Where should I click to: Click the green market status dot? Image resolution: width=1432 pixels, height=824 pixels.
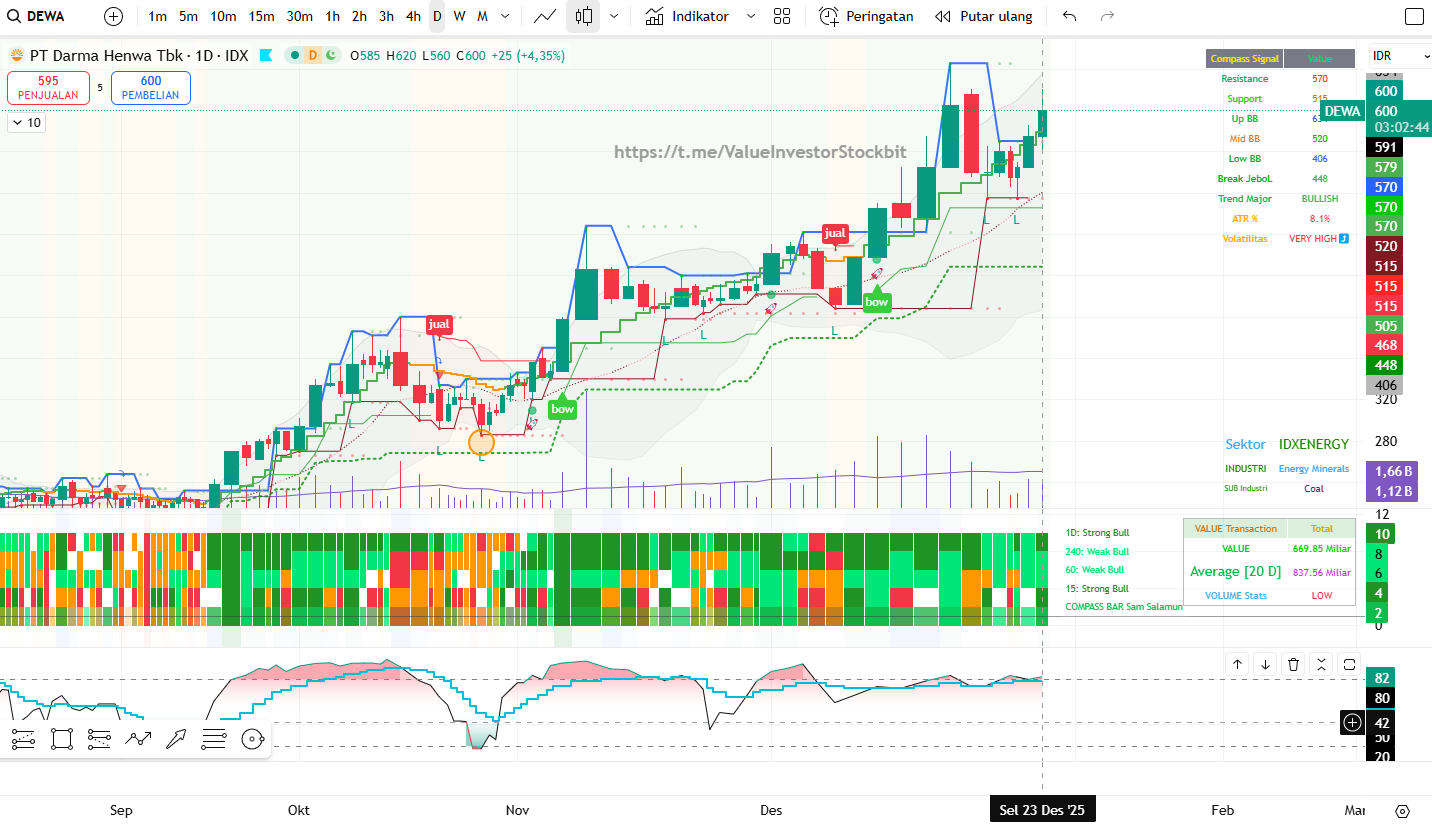coord(295,55)
